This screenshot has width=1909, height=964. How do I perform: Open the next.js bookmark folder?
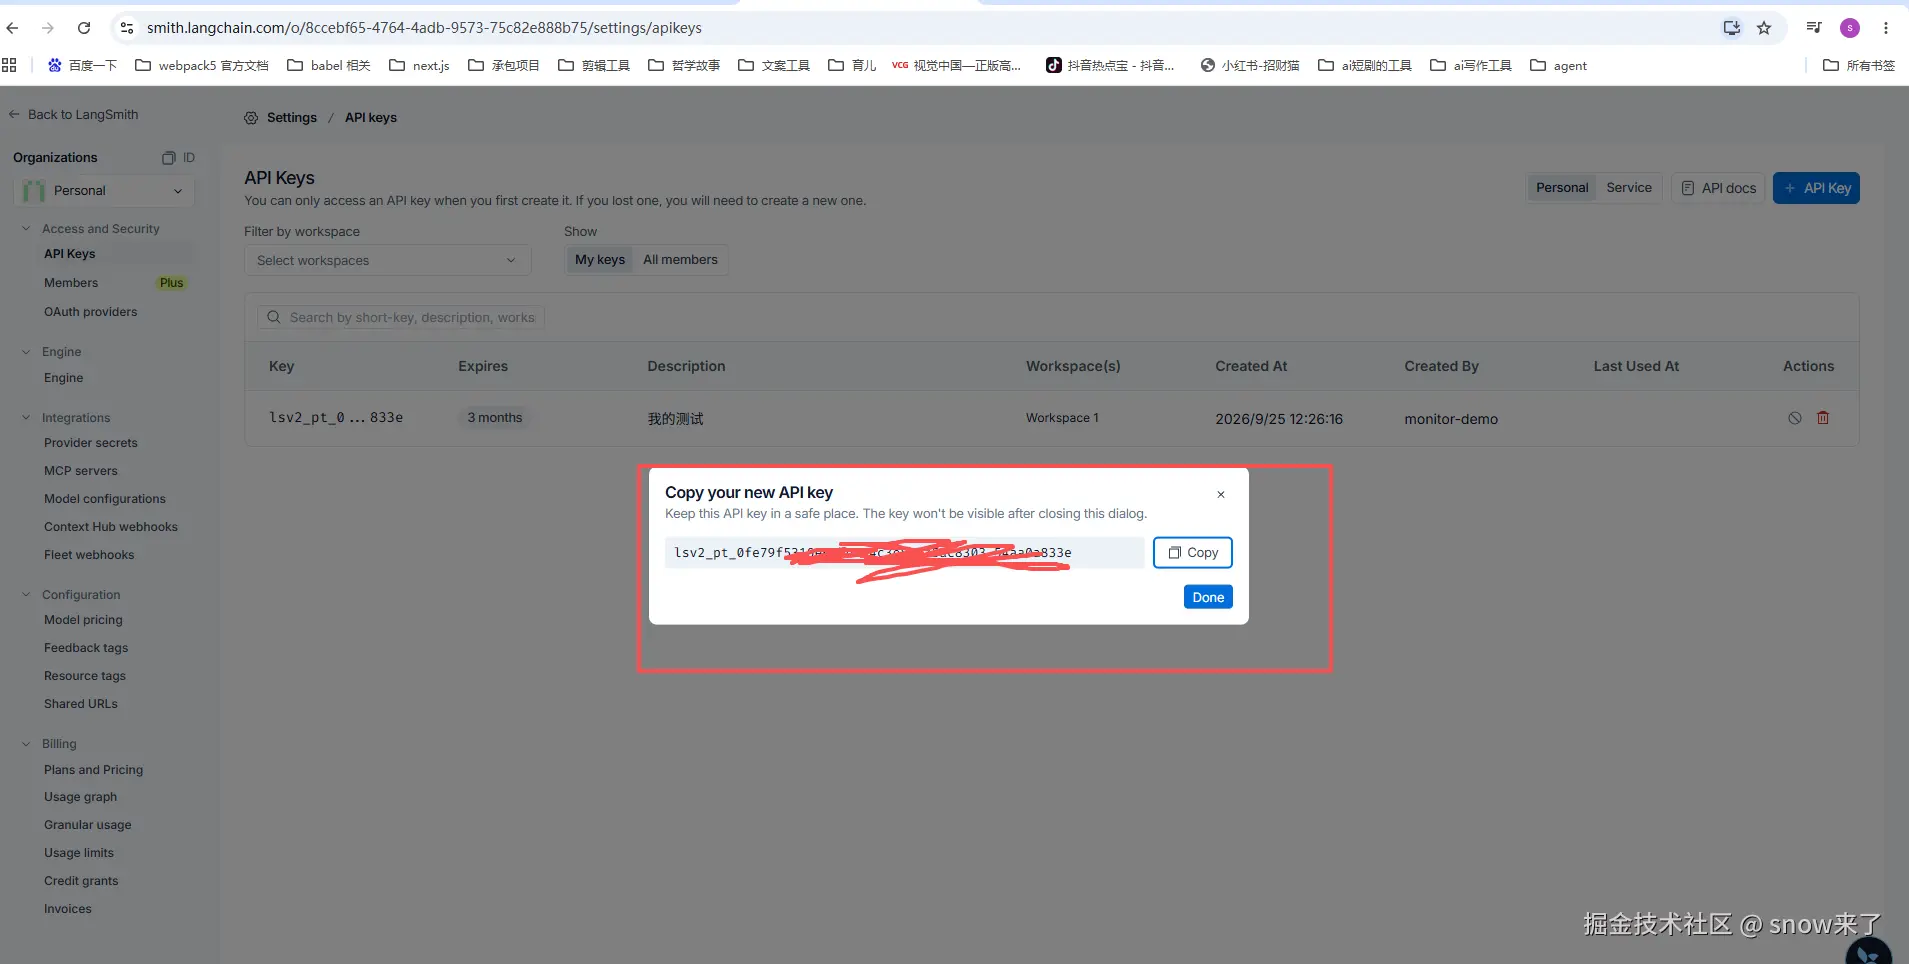coord(419,65)
